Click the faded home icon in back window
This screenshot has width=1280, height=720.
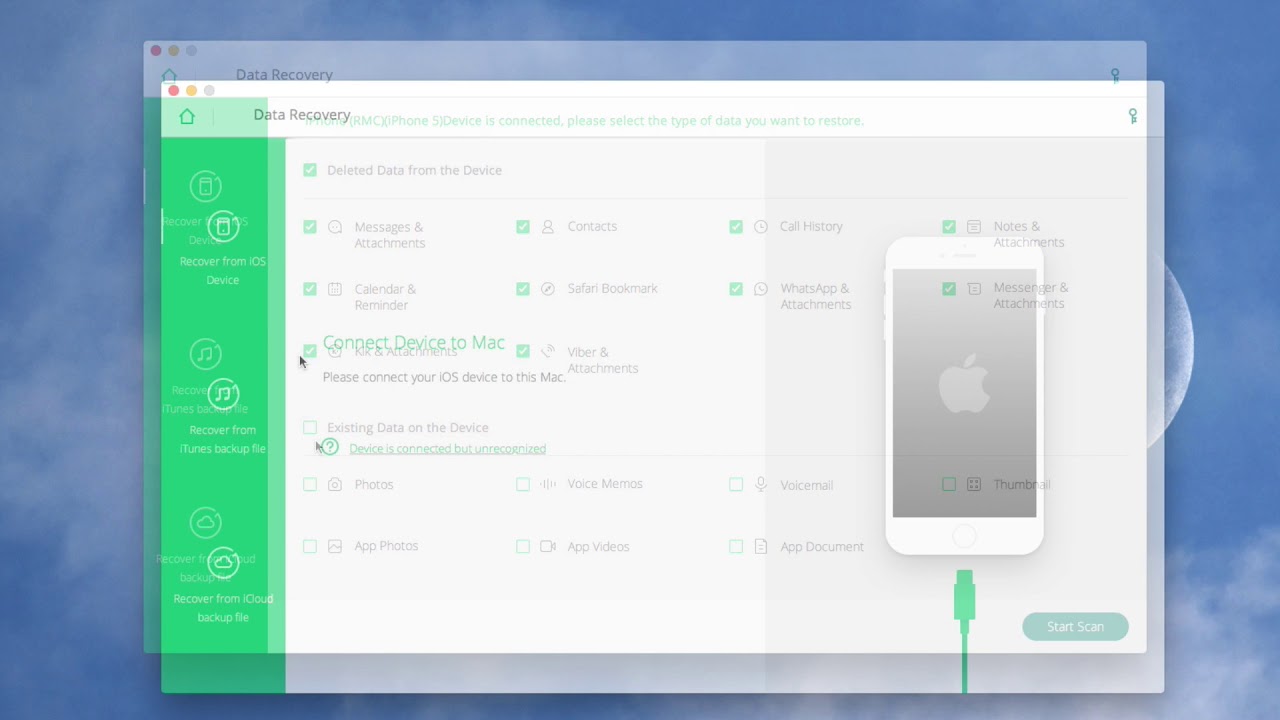pos(169,75)
